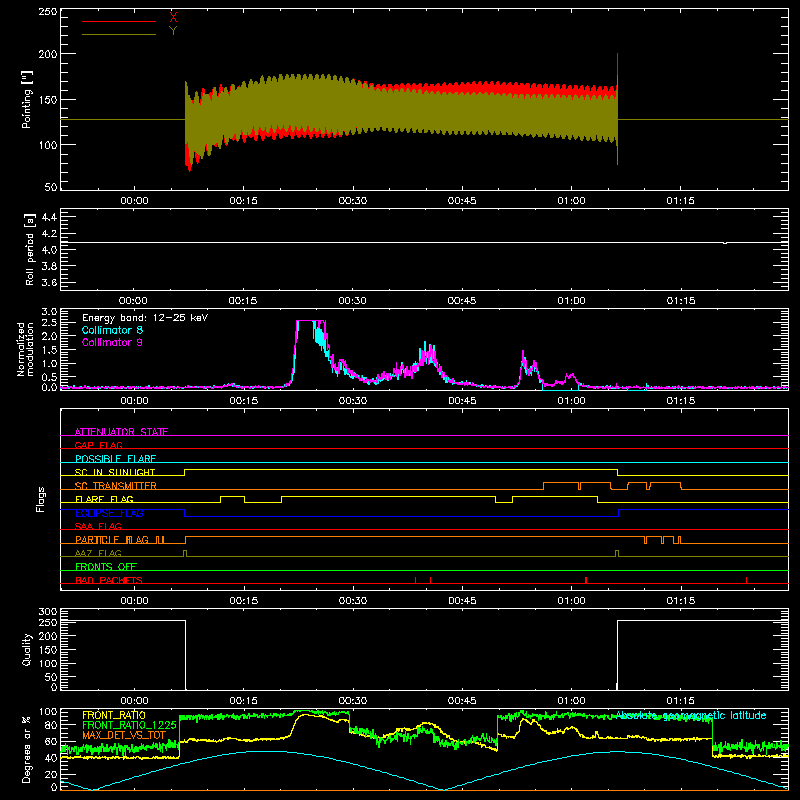
Task: Click the red X legend line
Action: click(x=119, y=21)
